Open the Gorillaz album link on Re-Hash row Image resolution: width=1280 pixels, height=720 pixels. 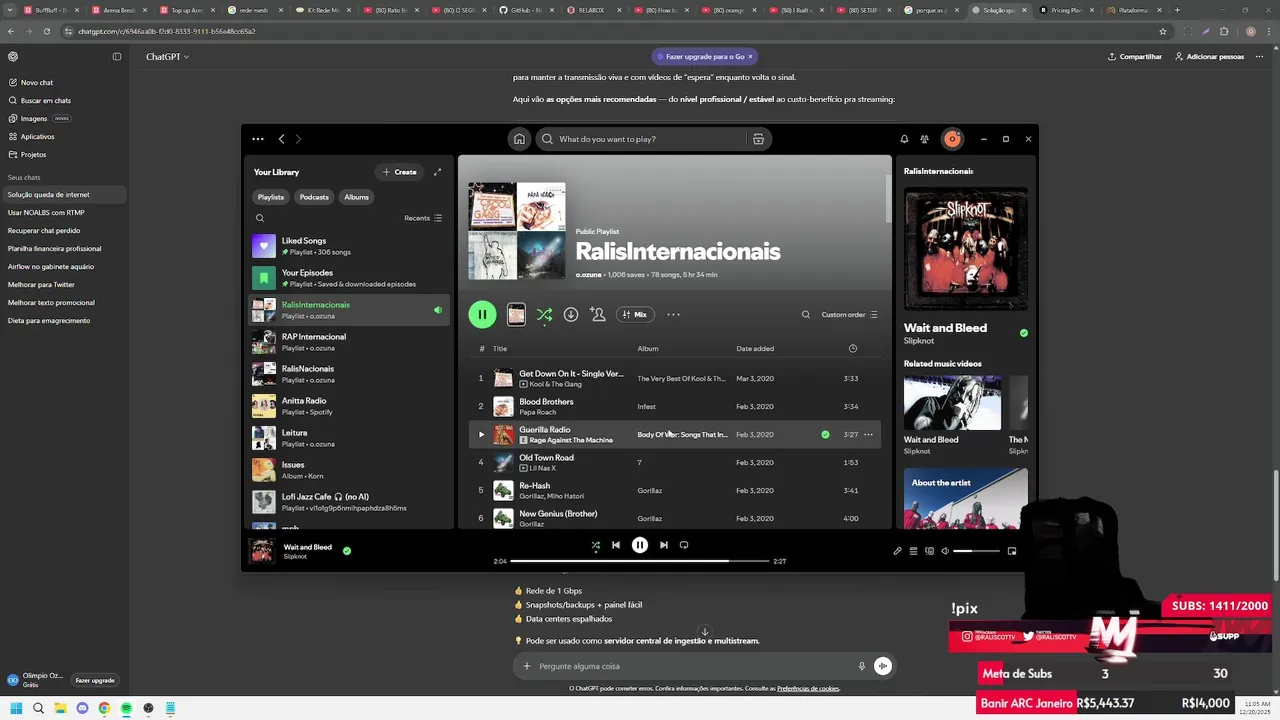click(650, 490)
